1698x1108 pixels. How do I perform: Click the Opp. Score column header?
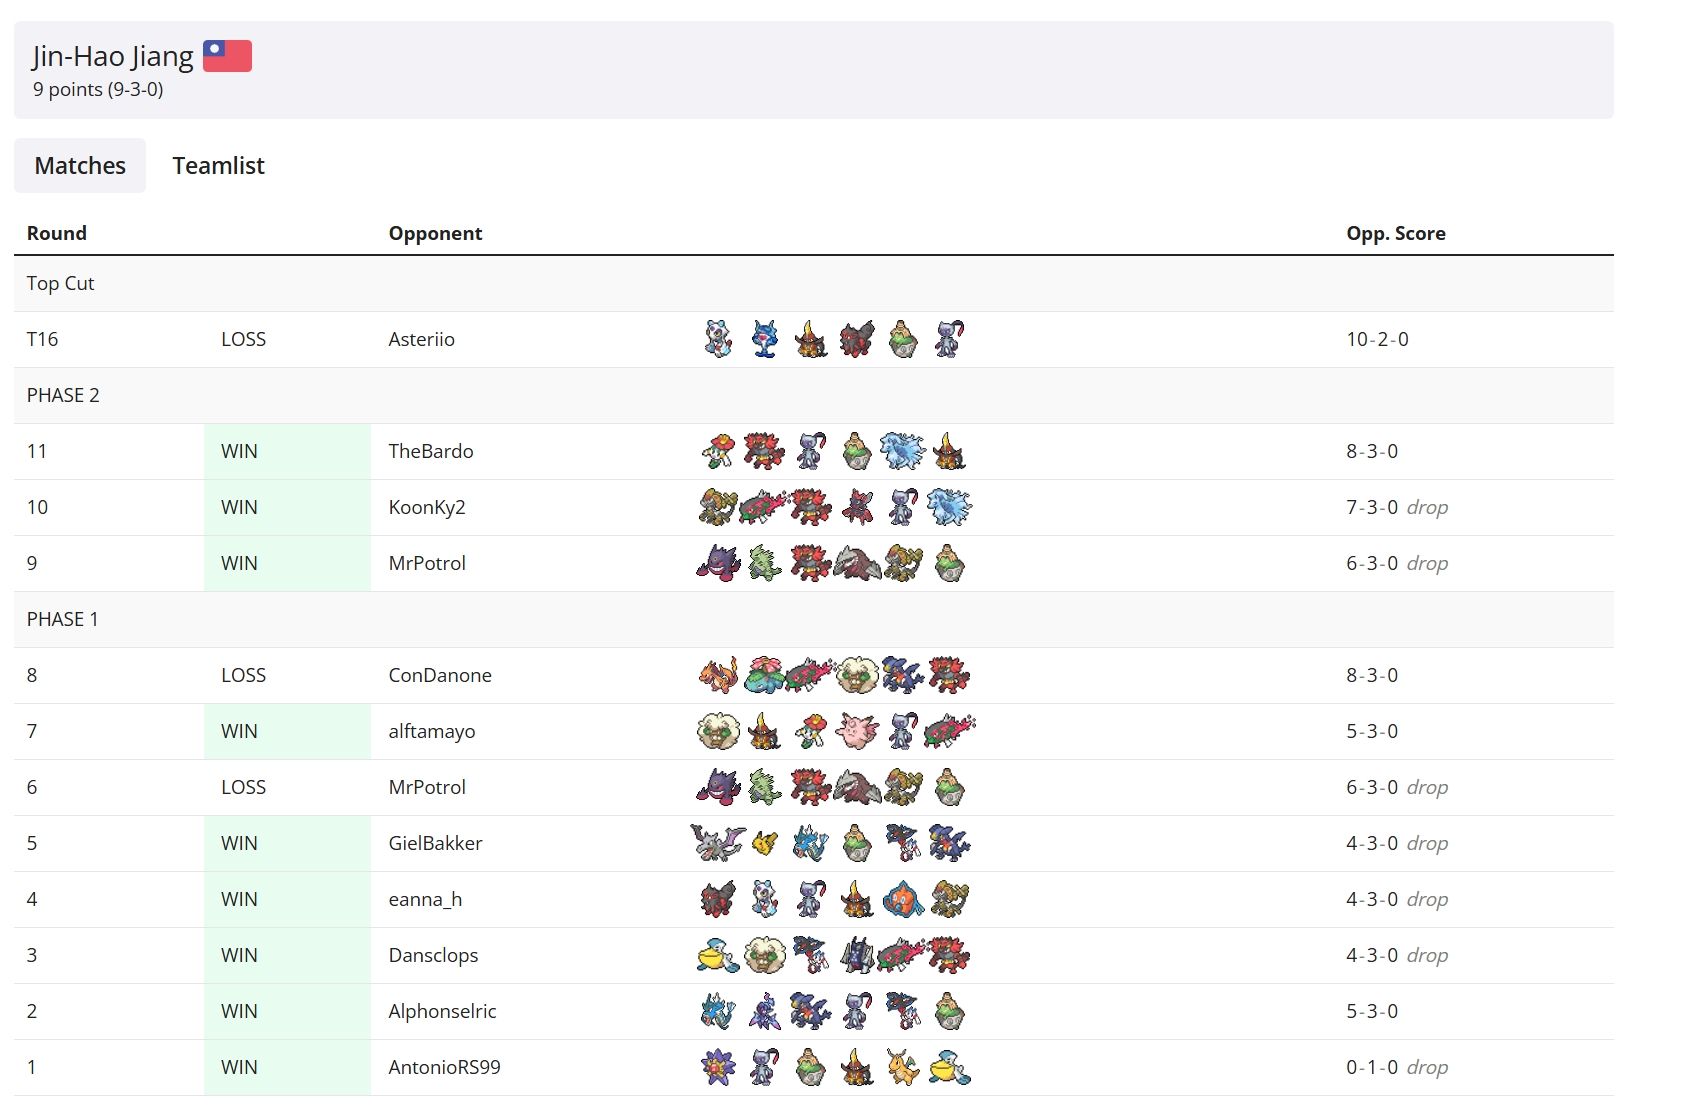[1396, 233]
